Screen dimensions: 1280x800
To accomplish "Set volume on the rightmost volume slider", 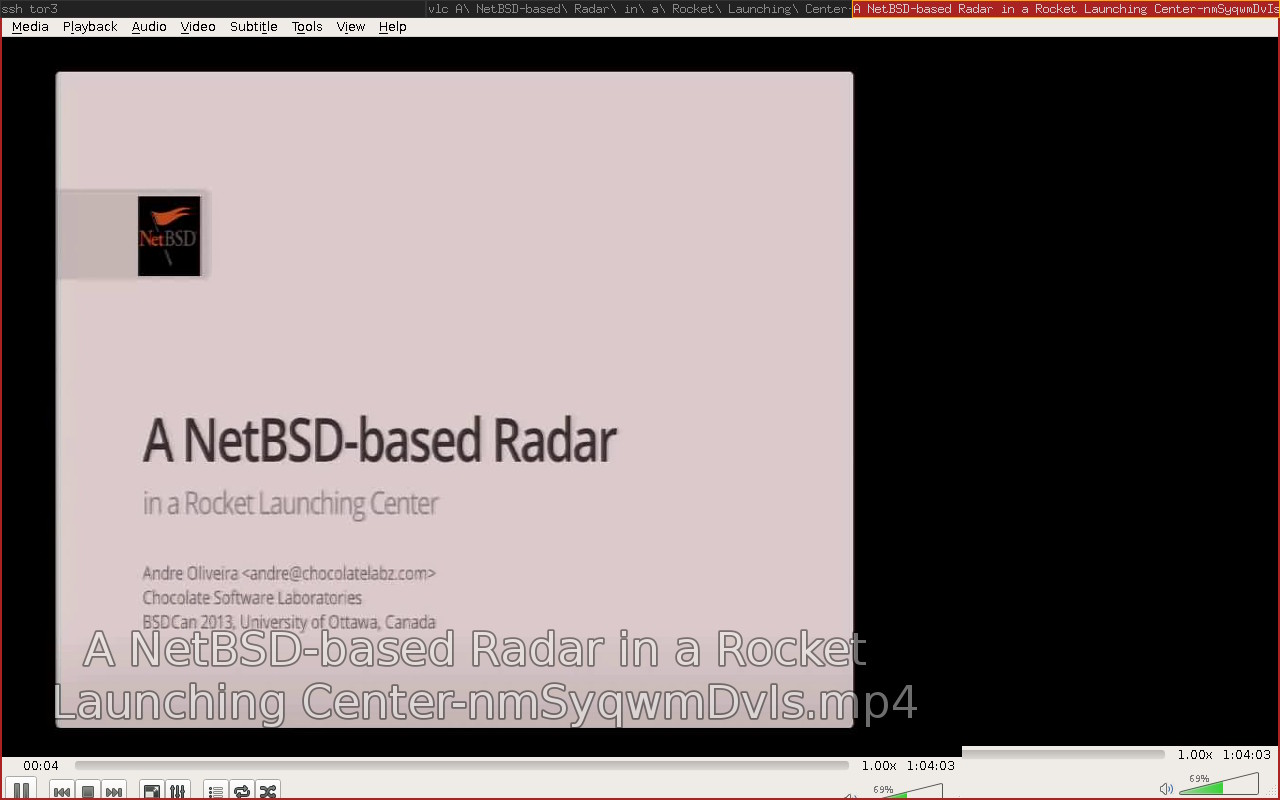I will coord(1219,784).
